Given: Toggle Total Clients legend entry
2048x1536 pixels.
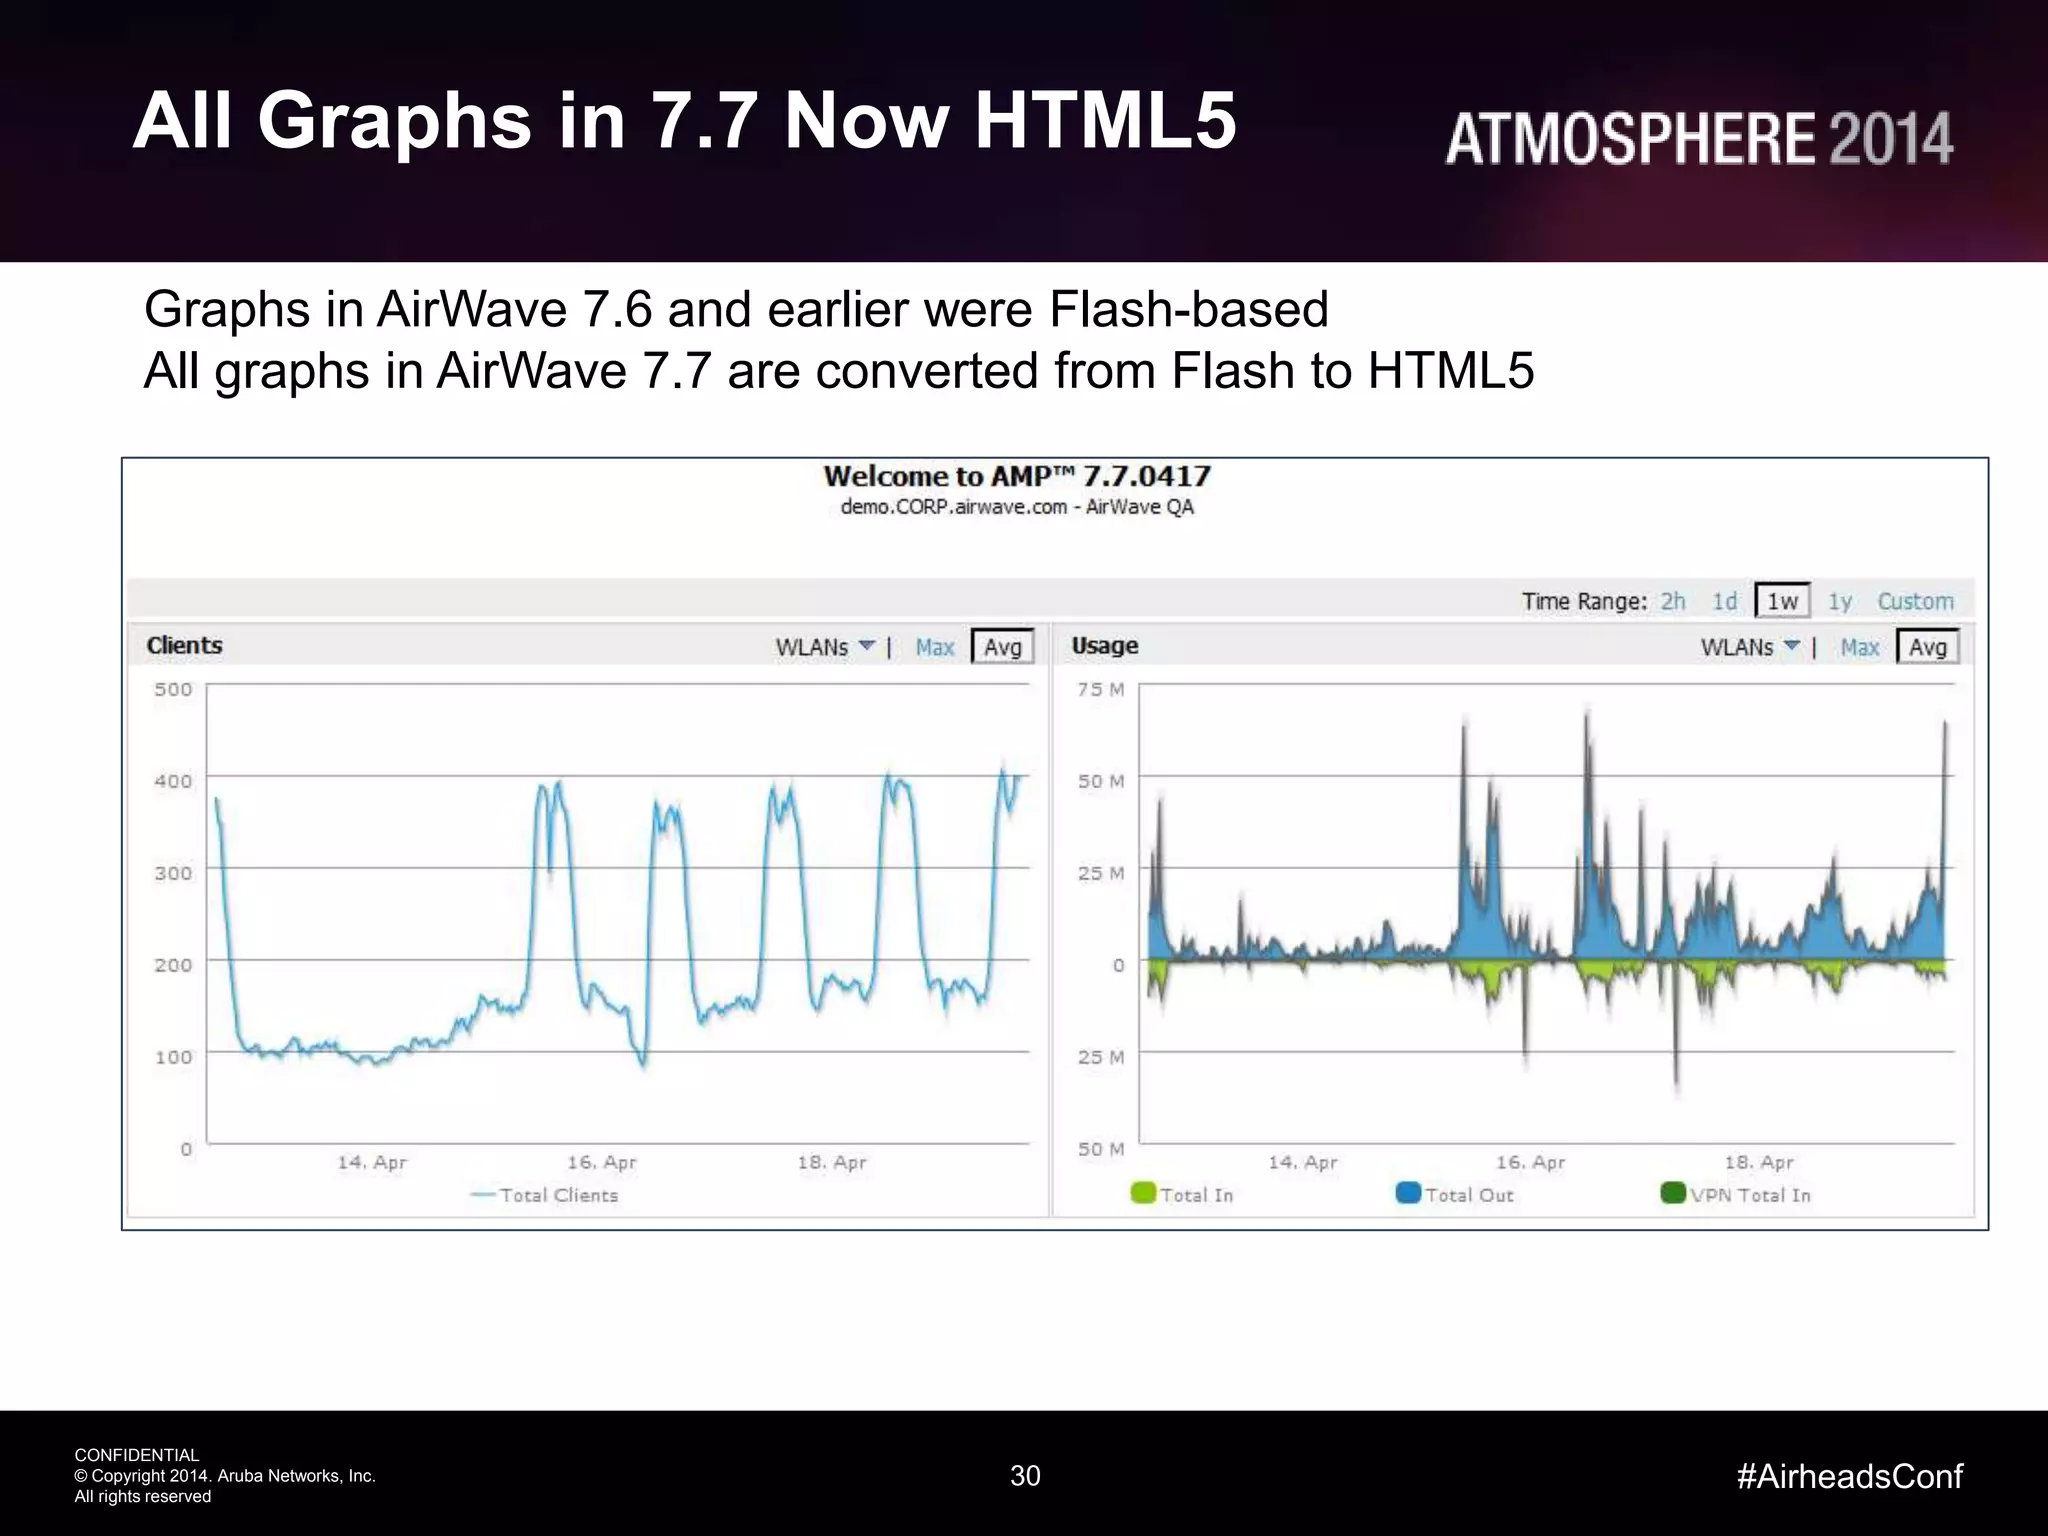Looking at the screenshot, I should point(545,1195).
